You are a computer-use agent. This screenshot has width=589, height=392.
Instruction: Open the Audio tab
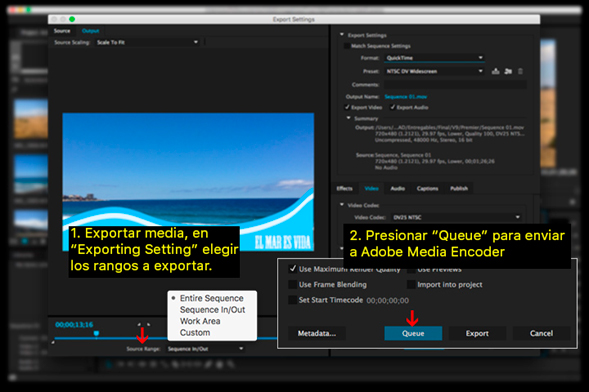[397, 188]
